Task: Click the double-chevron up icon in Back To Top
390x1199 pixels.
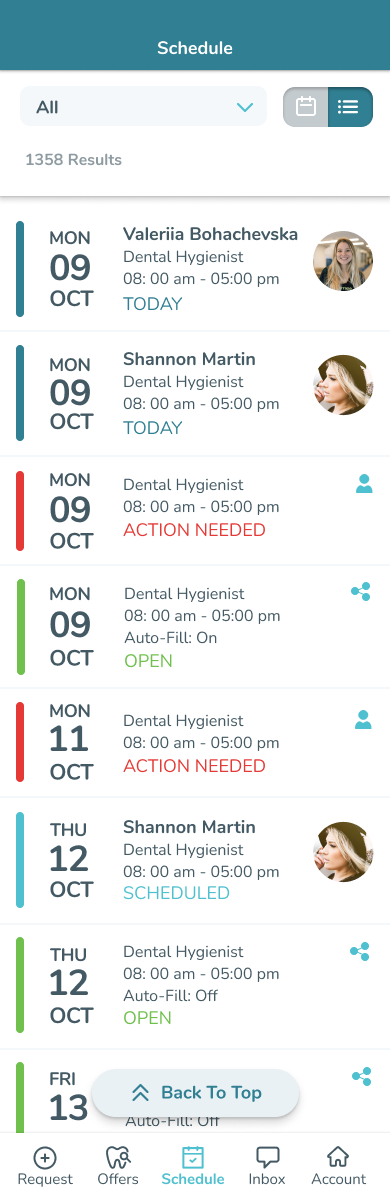Action: click(140, 1093)
